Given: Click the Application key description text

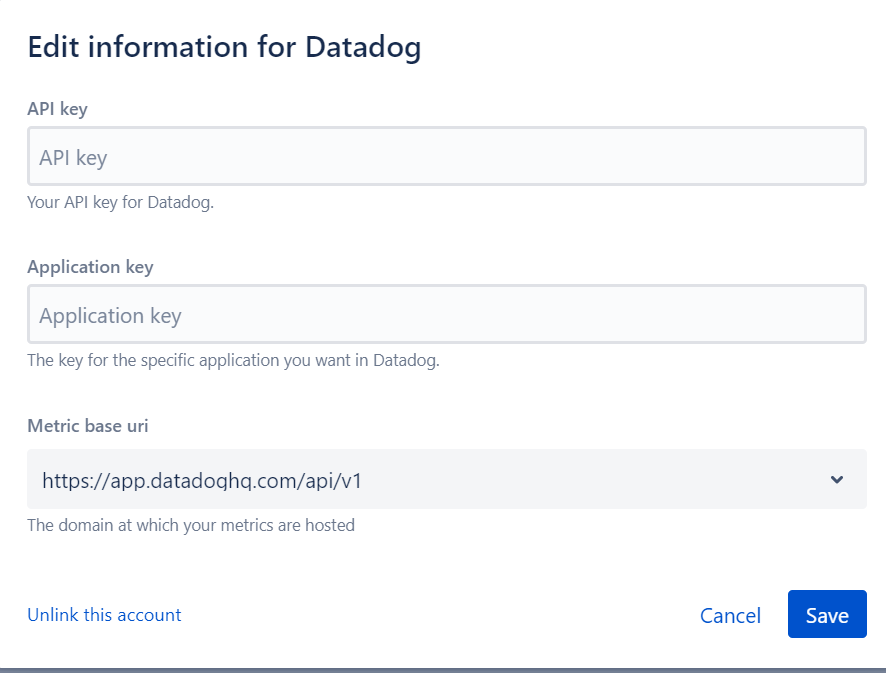Looking at the screenshot, I should pos(233,360).
